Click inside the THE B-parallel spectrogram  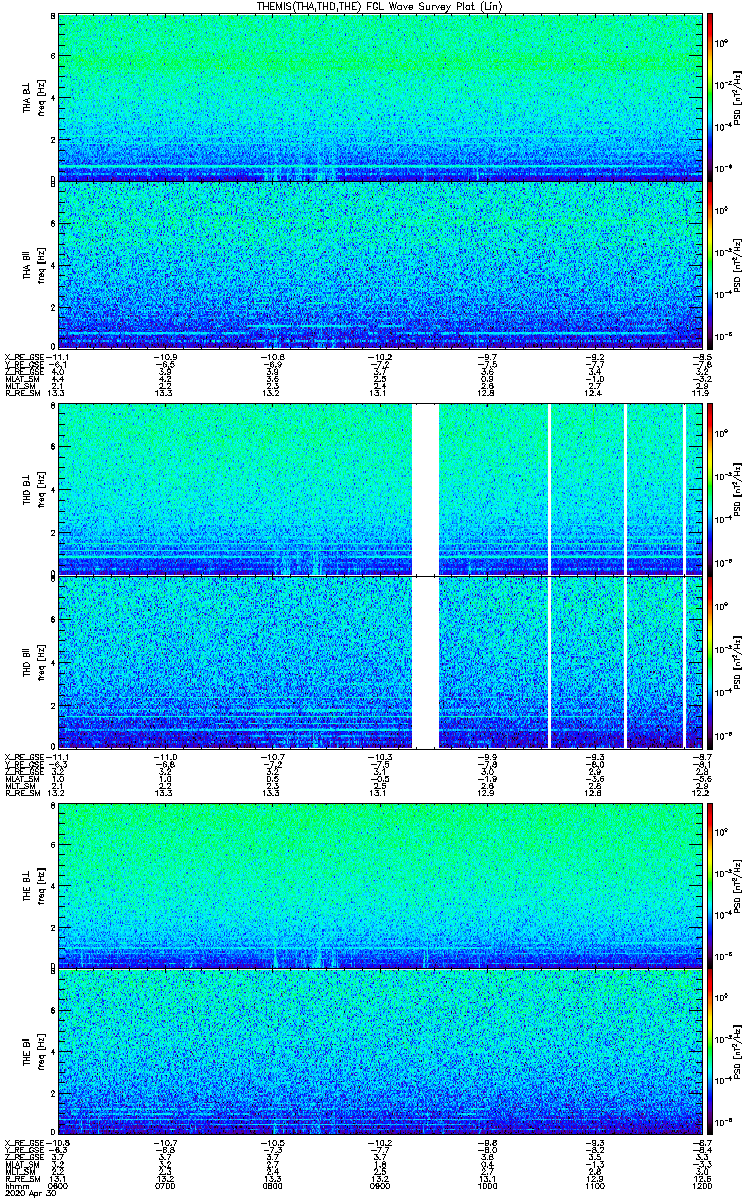point(378,1052)
